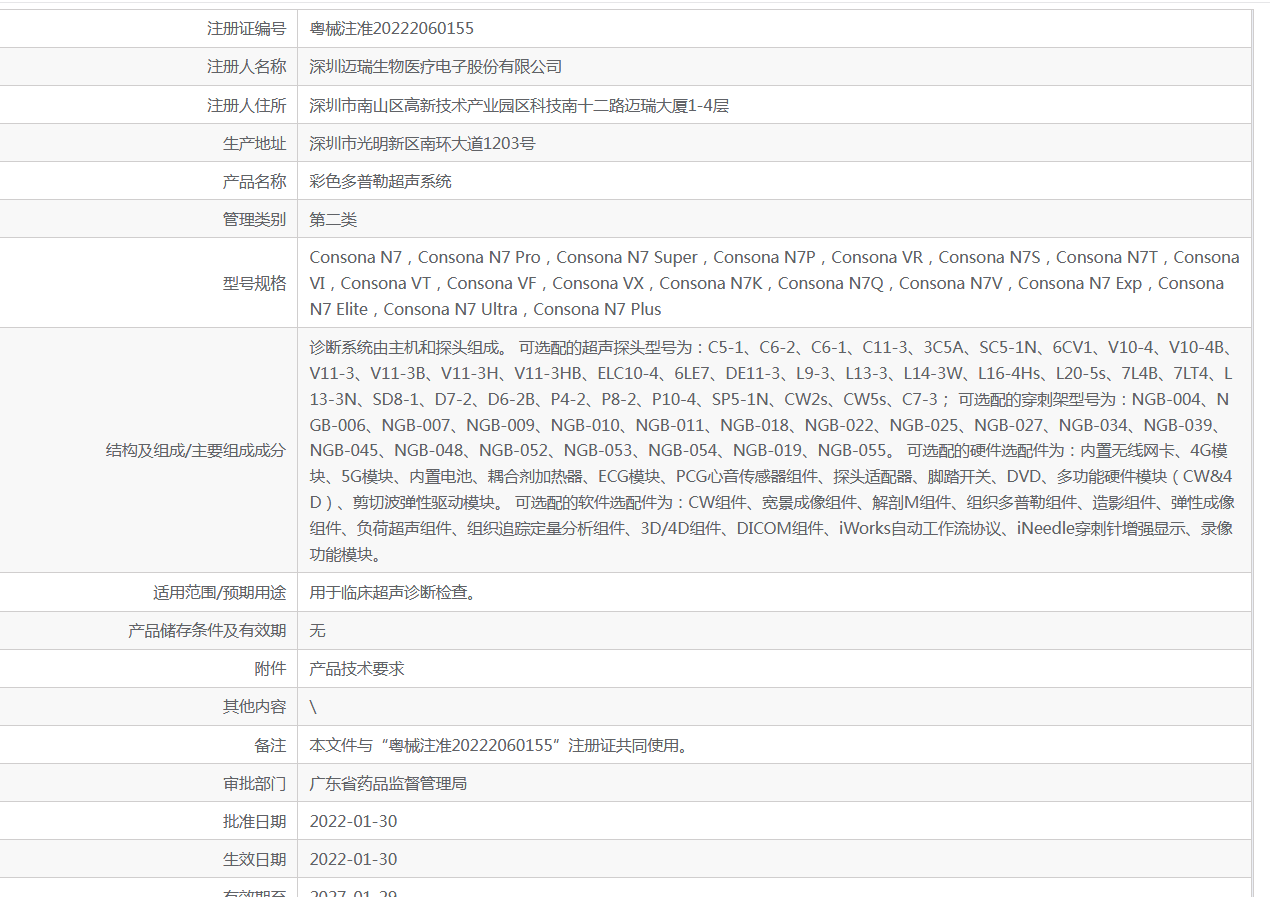This screenshot has height=897, width=1270.
Task: Click product name 彩色多普勒超声系统
Action: coord(381,181)
